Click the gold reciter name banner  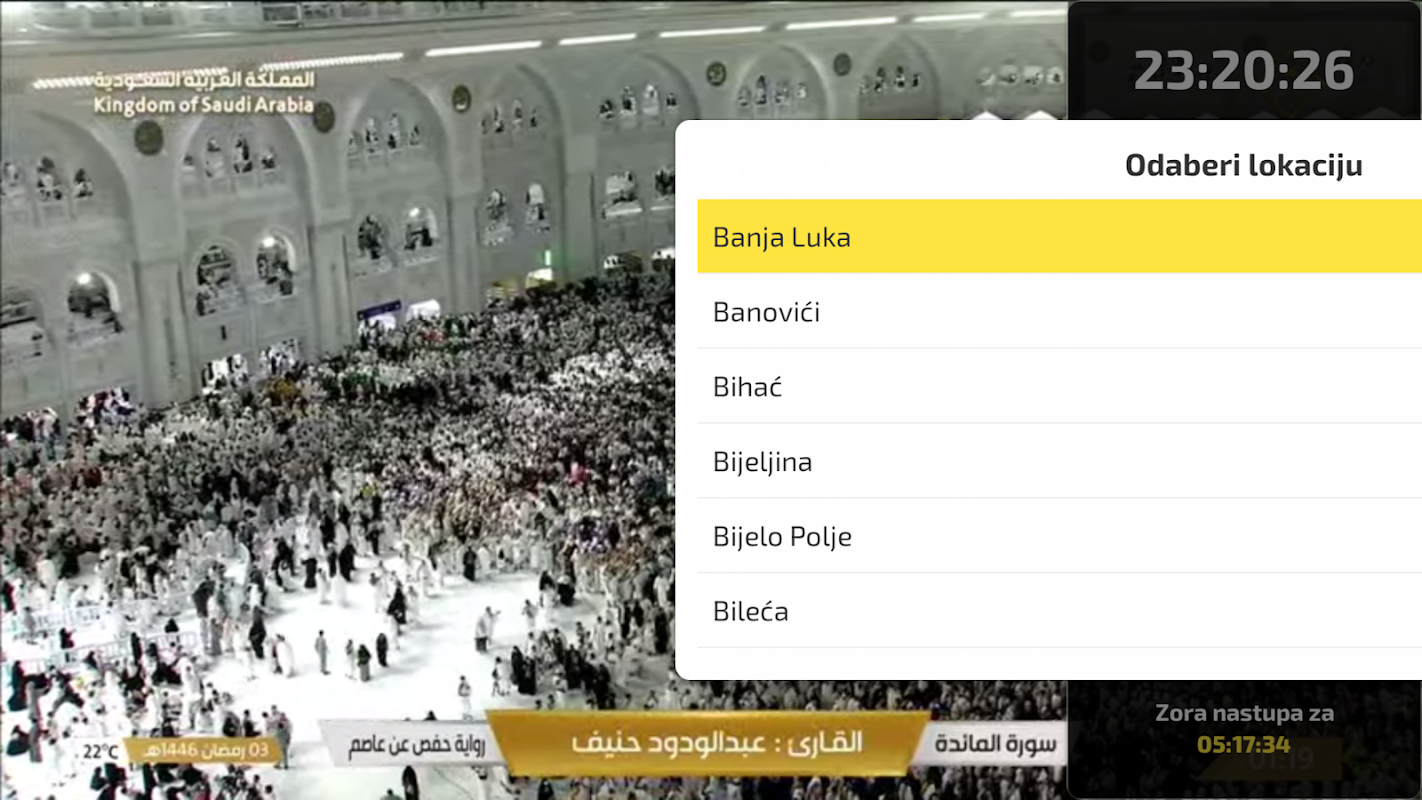coord(708,743)
